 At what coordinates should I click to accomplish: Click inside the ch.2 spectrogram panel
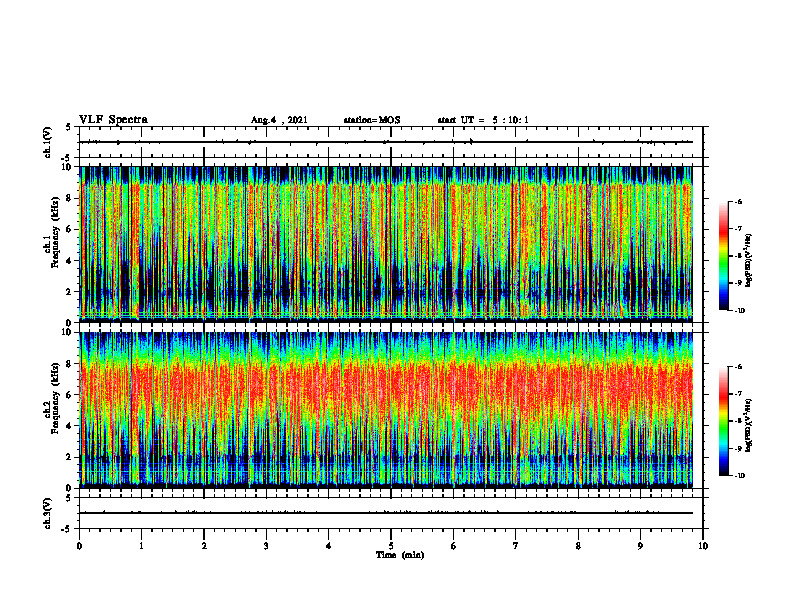[386, 410]
